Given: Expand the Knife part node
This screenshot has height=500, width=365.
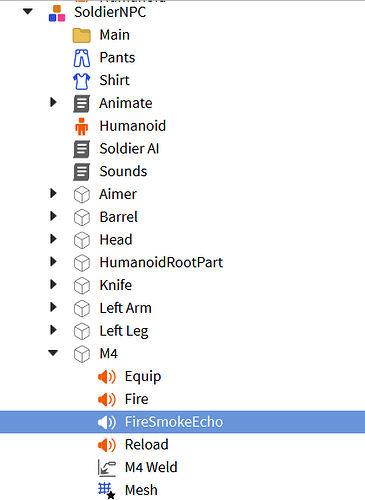Looking at the screenshot, I should pos(53,284).
